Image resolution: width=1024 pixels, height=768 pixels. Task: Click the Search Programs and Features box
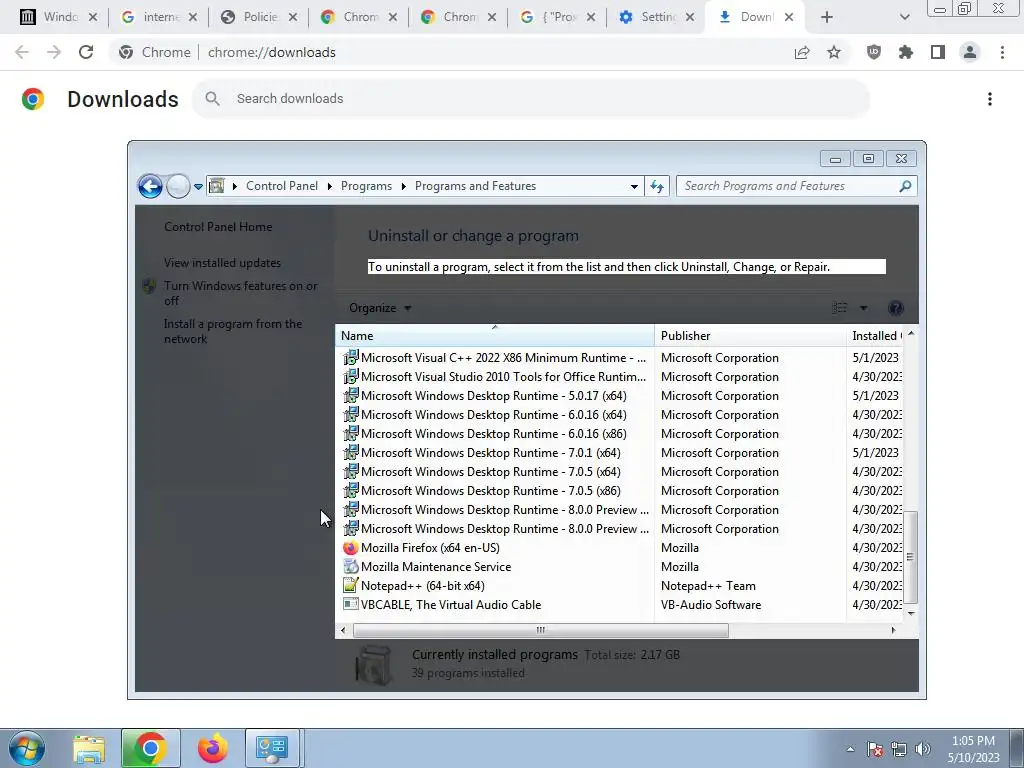[796, 186]
